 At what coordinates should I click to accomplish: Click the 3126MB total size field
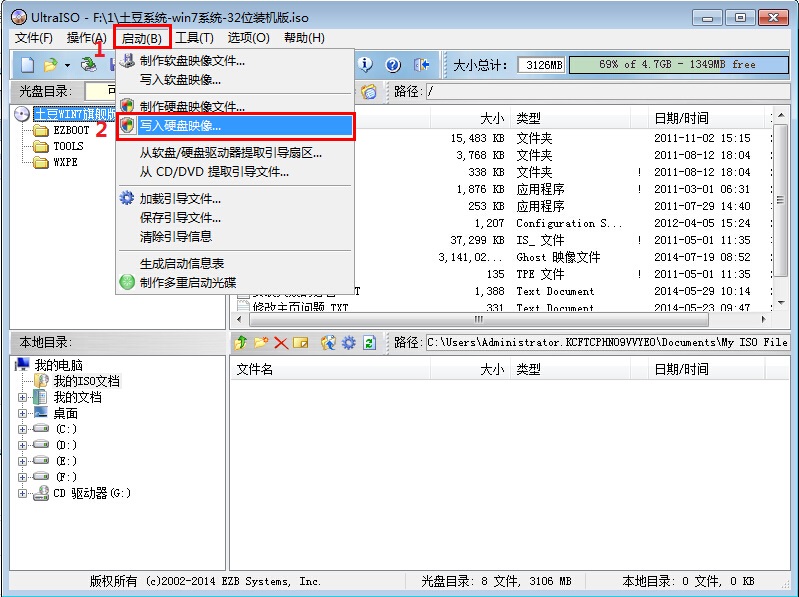click(542, 65)
